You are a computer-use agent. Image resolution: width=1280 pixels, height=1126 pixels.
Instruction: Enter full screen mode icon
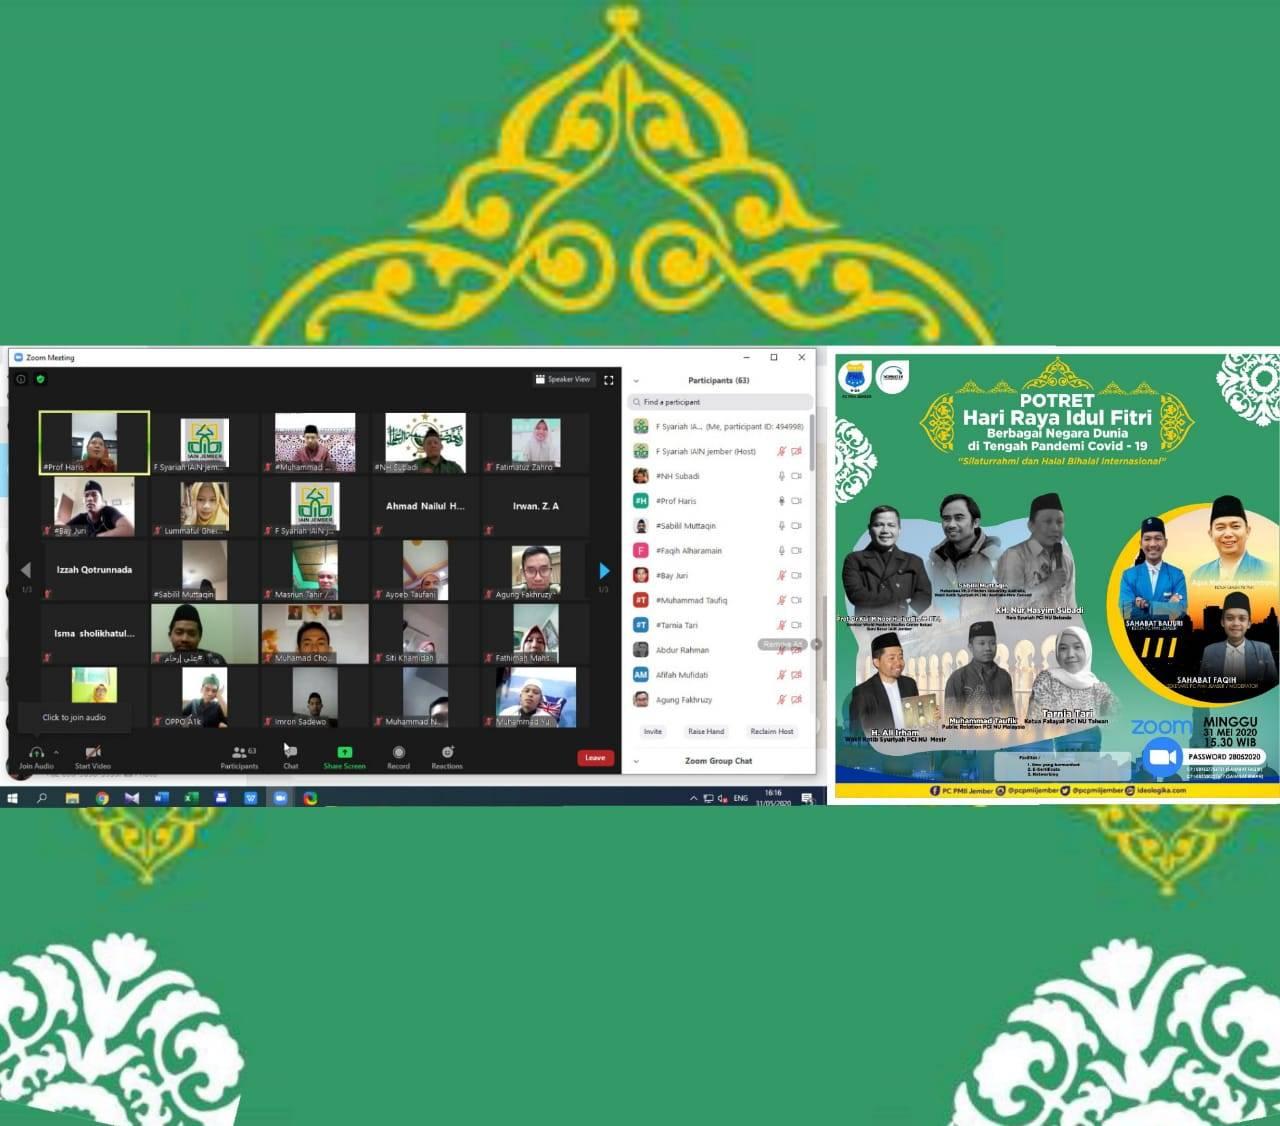pyautogui.click(x=608, y=380)
